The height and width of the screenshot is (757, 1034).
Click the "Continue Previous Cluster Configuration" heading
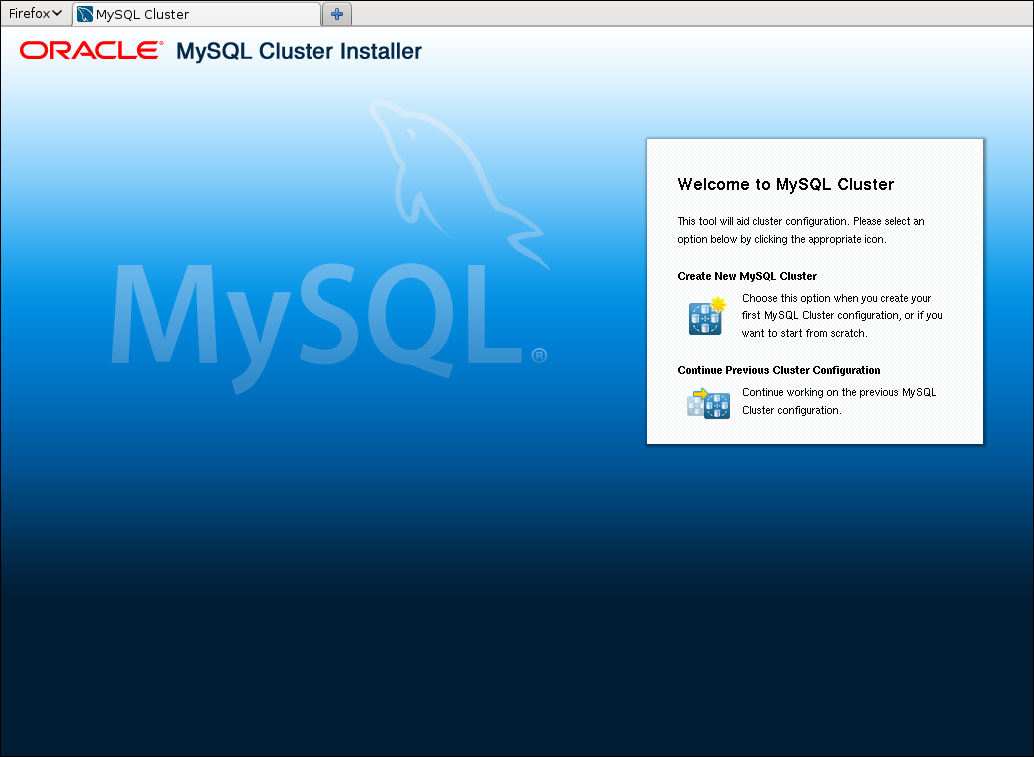click(779, 370)
